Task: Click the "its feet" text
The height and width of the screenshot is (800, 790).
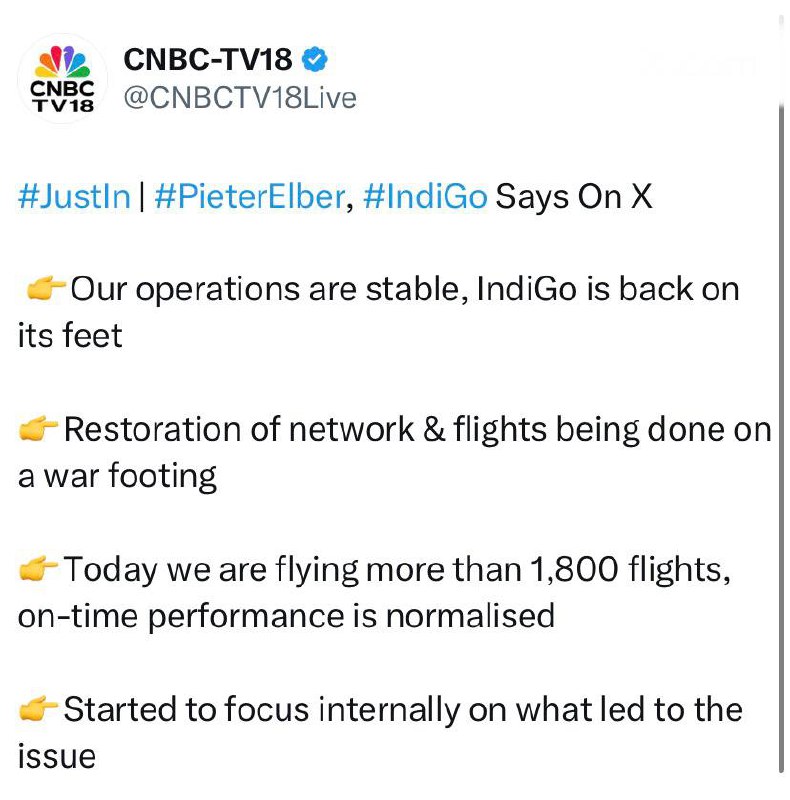Action: coord(70,335)
